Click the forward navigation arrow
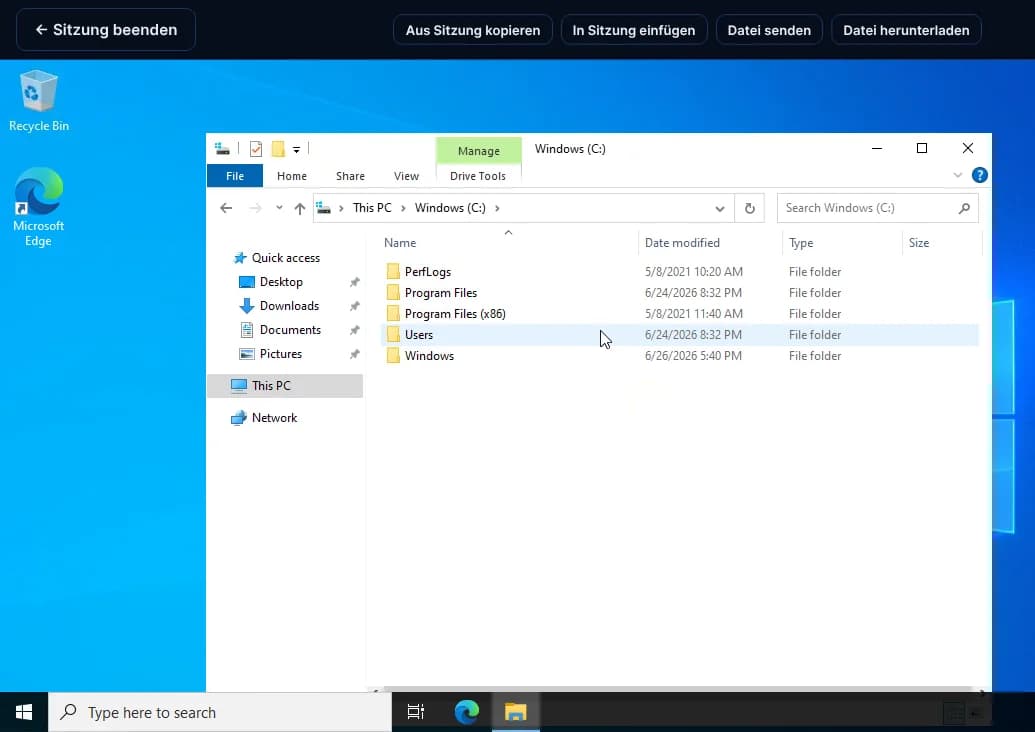Image resolution: width=1035 pixels, height=732 pixels. pos(255,209)
